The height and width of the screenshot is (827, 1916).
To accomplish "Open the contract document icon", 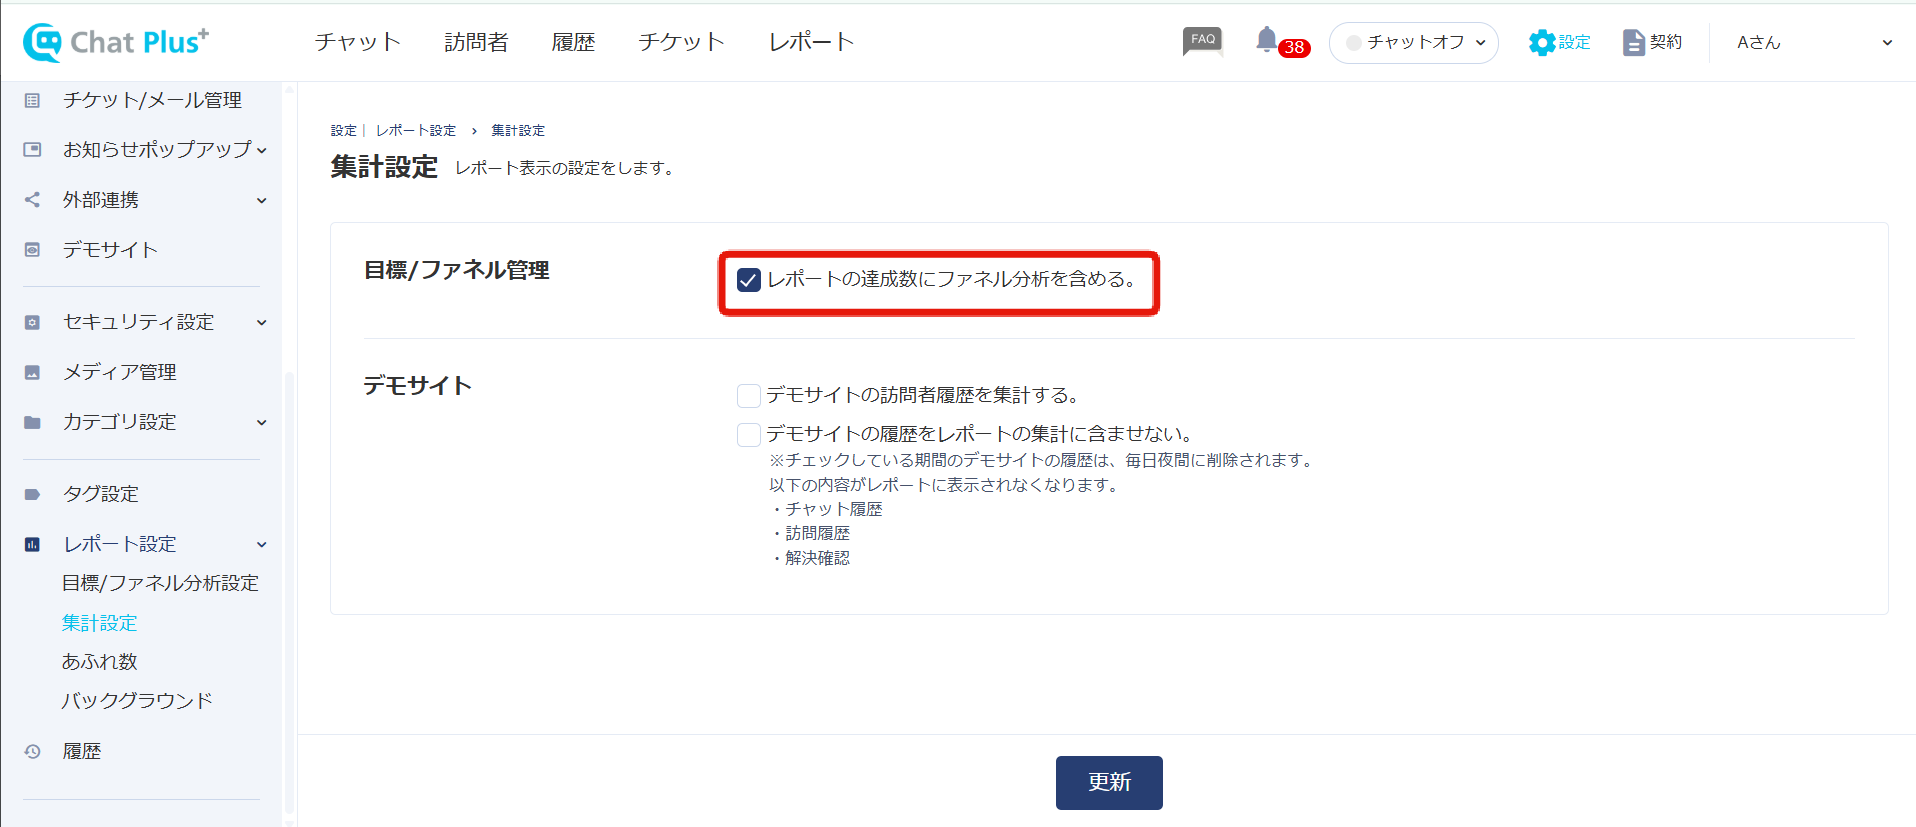I will pyautogui.click(x=1633, y=42).
